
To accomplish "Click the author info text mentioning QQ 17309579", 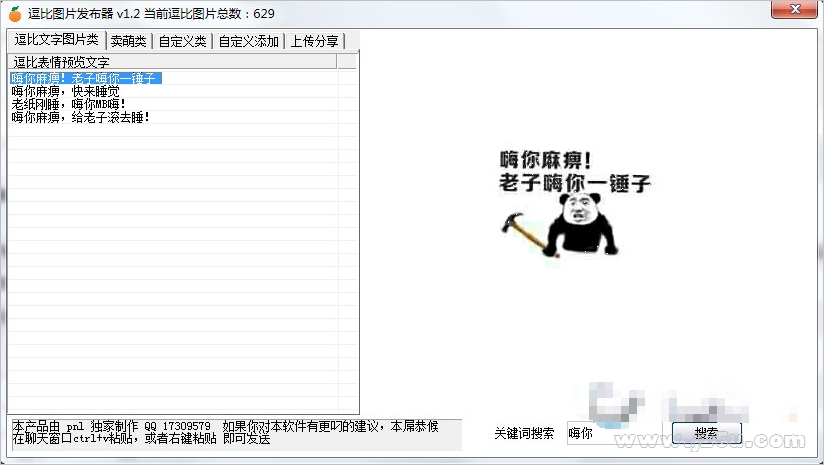I will (225, 426).
